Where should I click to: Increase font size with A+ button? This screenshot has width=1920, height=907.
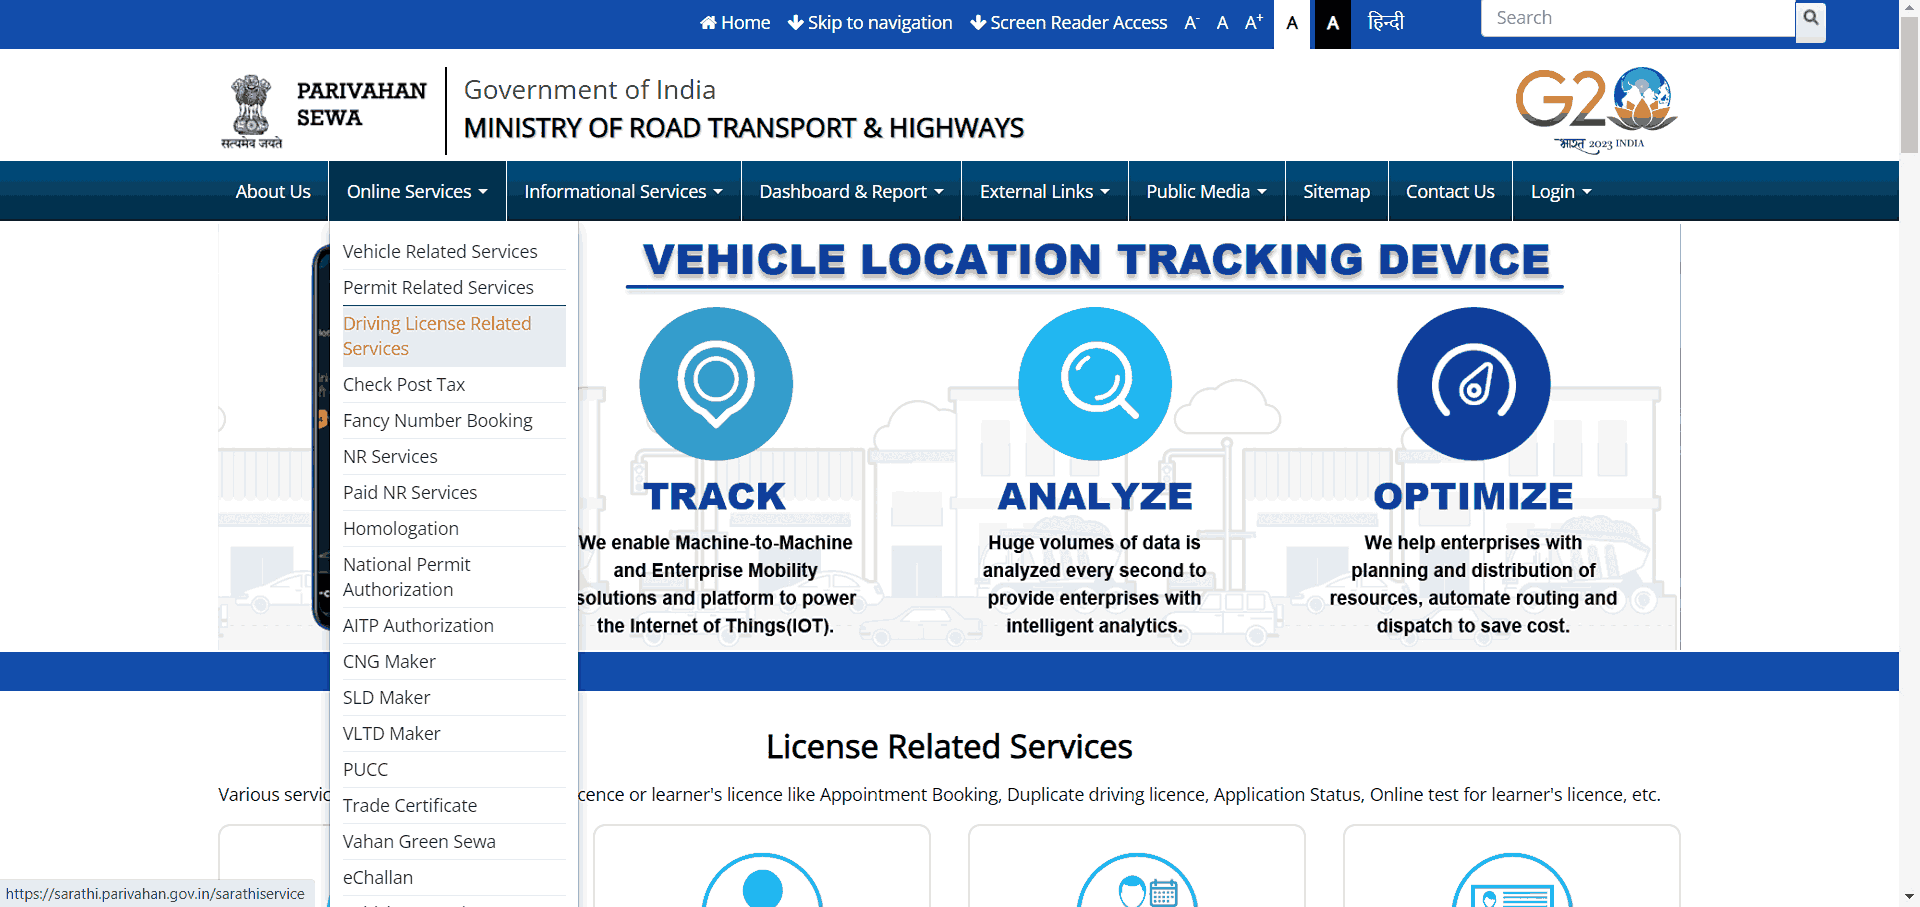click(1254, 22)
